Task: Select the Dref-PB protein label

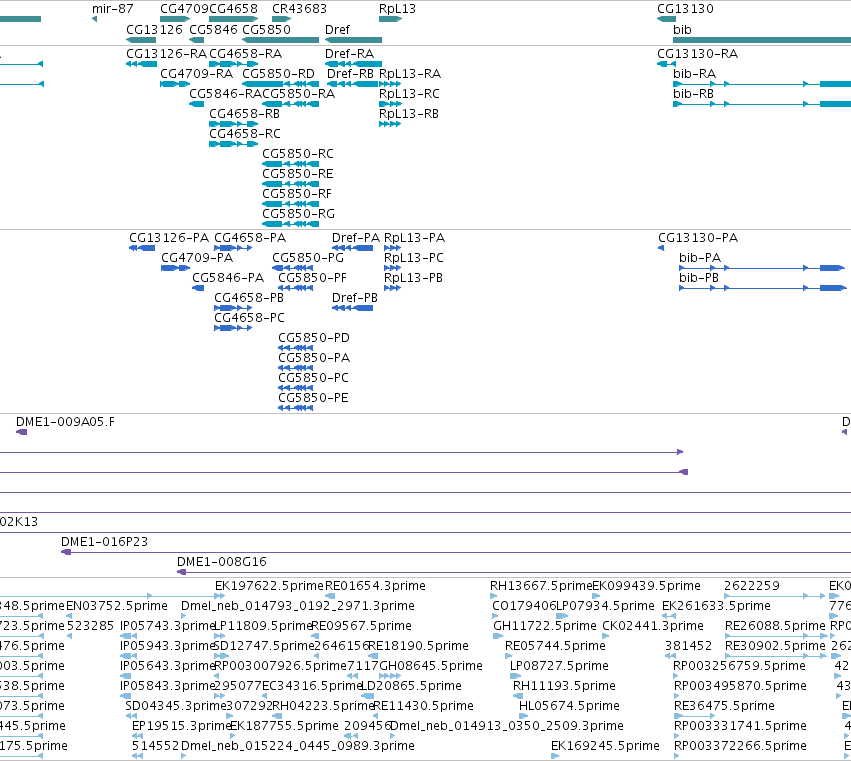Action: (x=354, y=298)
